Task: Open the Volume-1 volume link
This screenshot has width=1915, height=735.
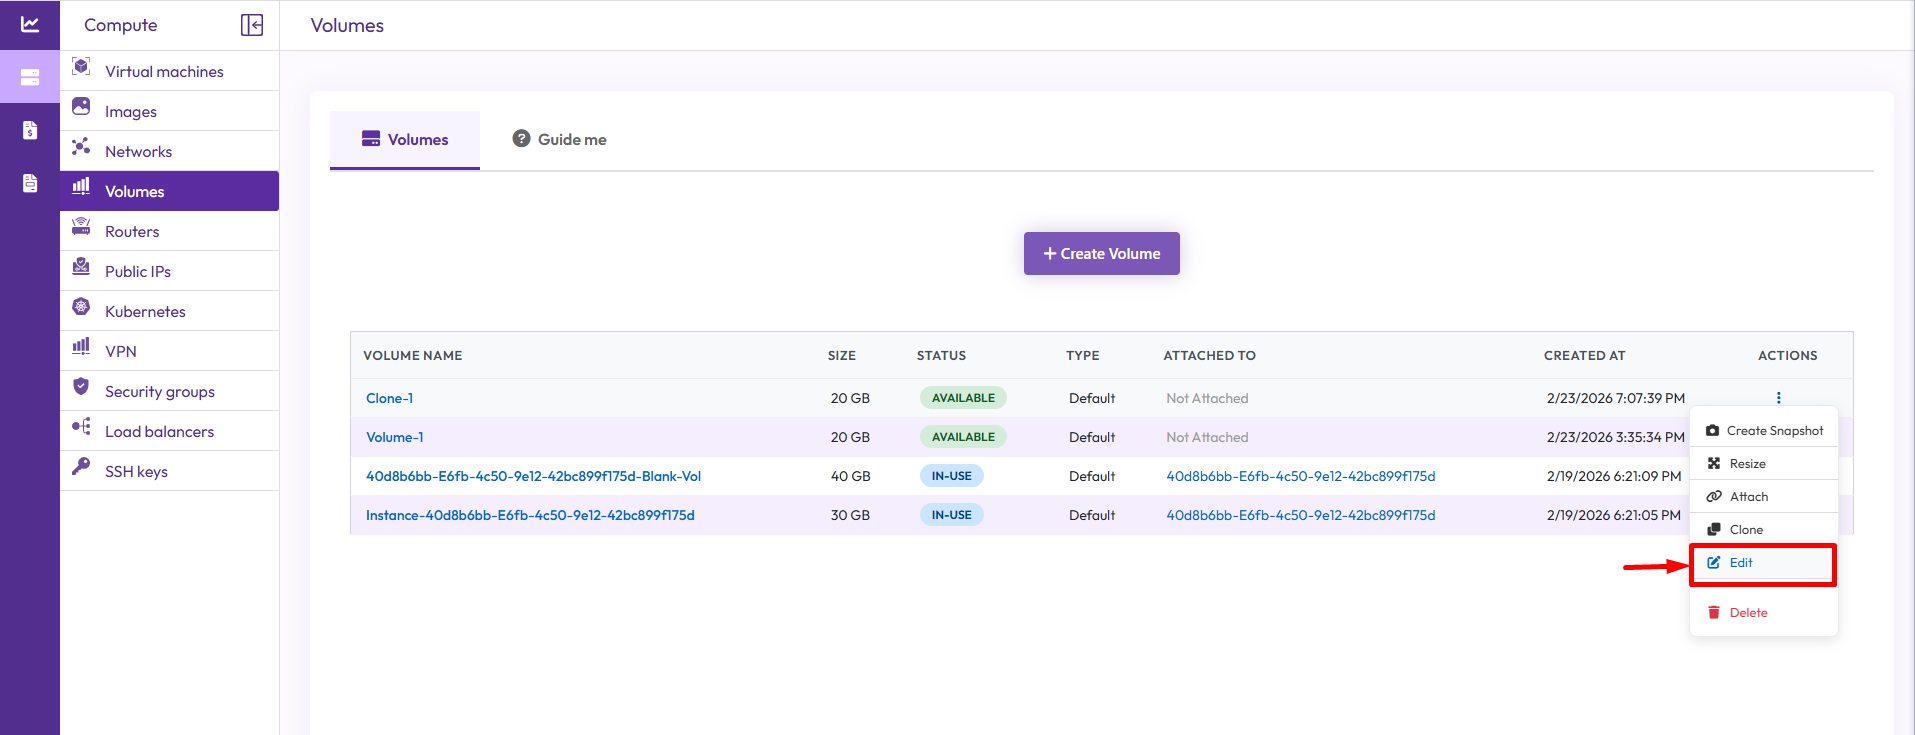Action: pos(394,437)
